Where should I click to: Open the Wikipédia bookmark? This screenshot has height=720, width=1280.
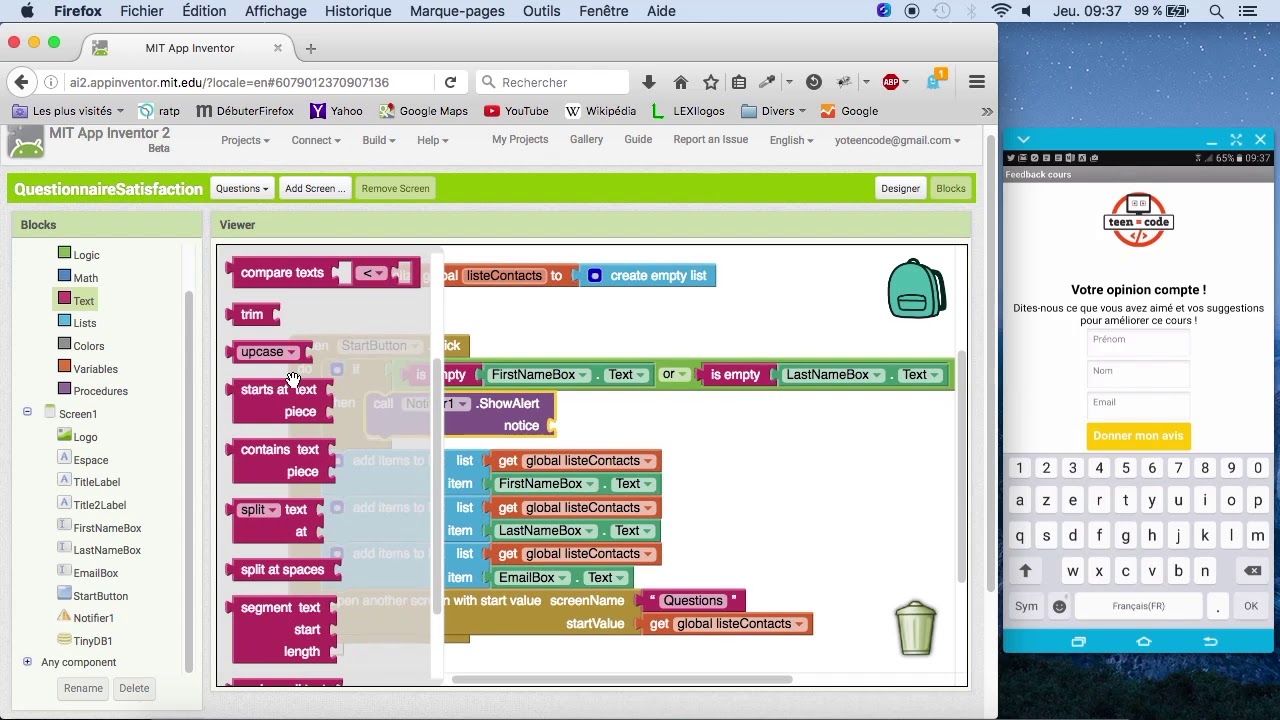(x=600, y=111)
